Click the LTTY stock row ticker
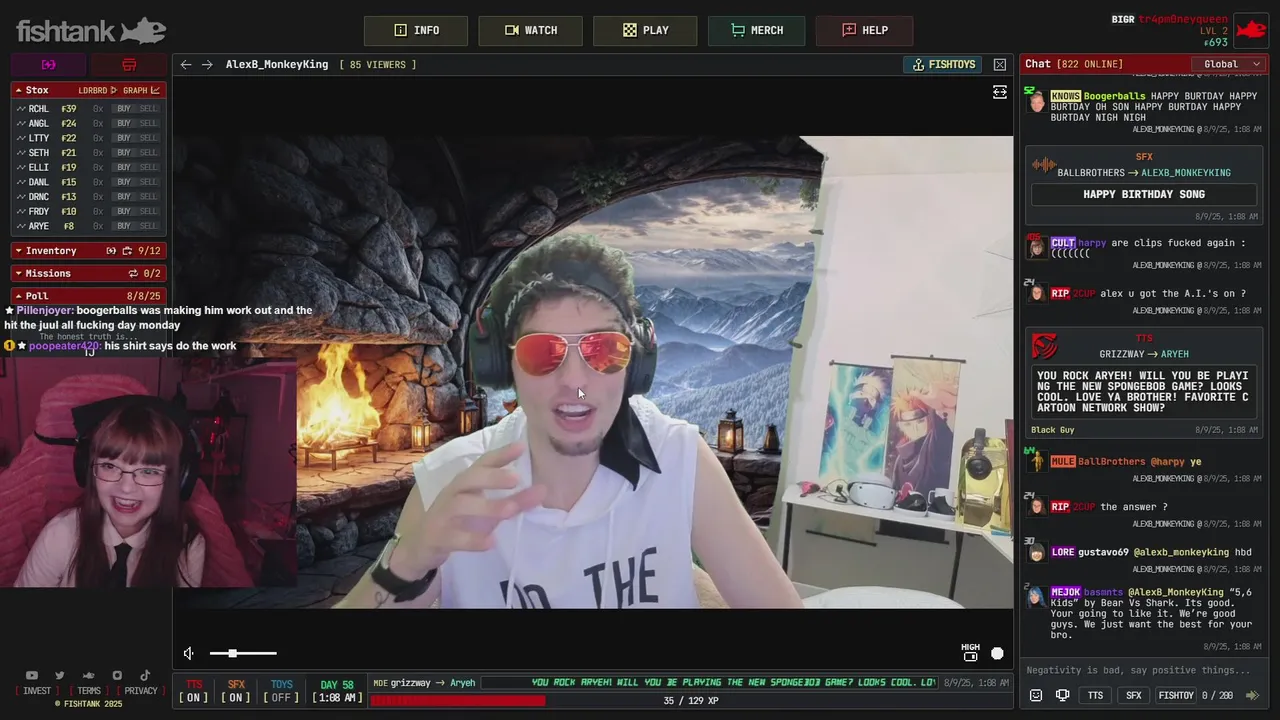 39,138
